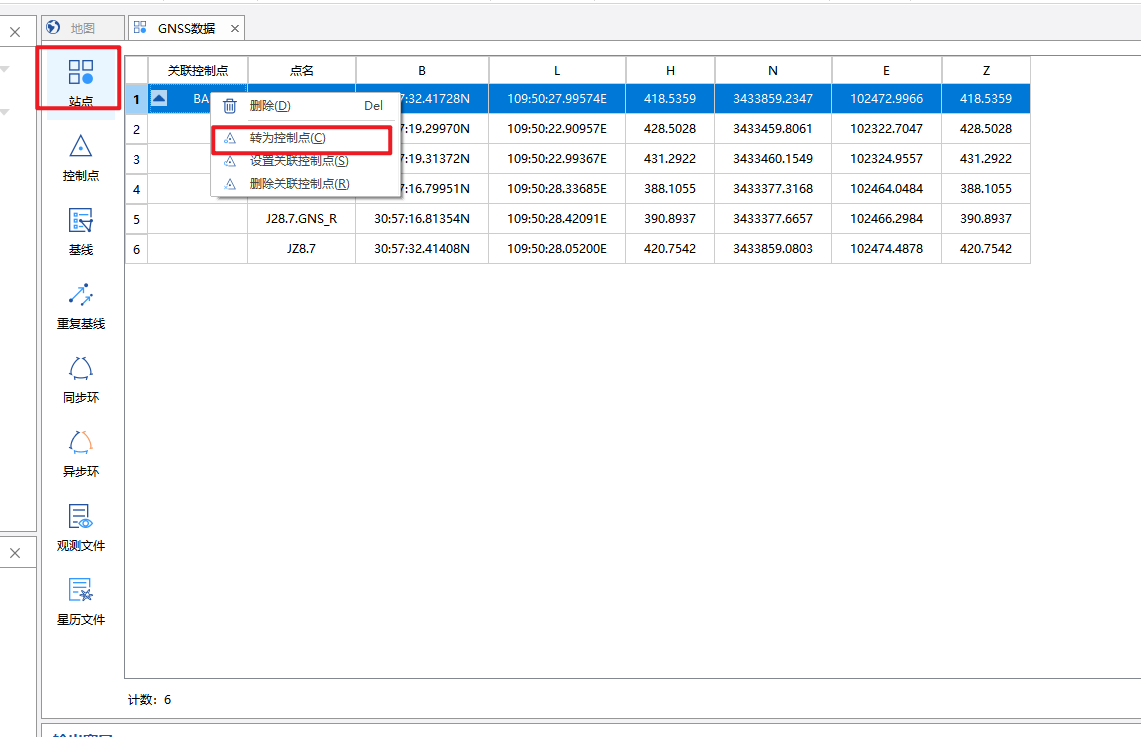Choose 转为控制点 from context menu
This screenshot has width=1141, height=737.
(x=287, y=138)
